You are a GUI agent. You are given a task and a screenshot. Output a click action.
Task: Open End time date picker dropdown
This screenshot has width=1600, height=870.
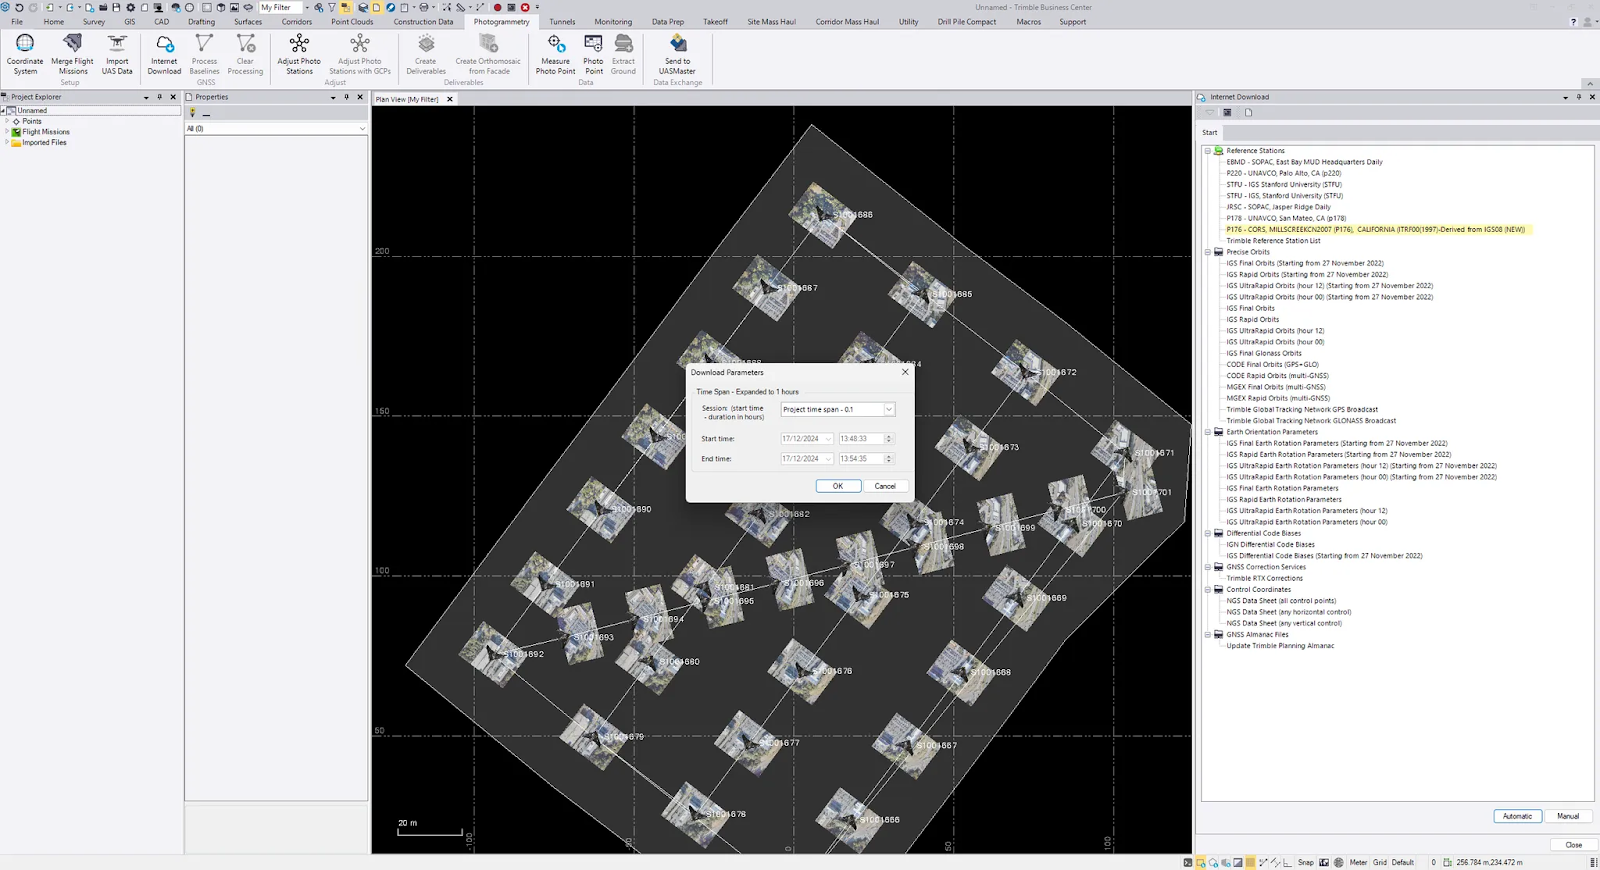(x=828, y=459)
